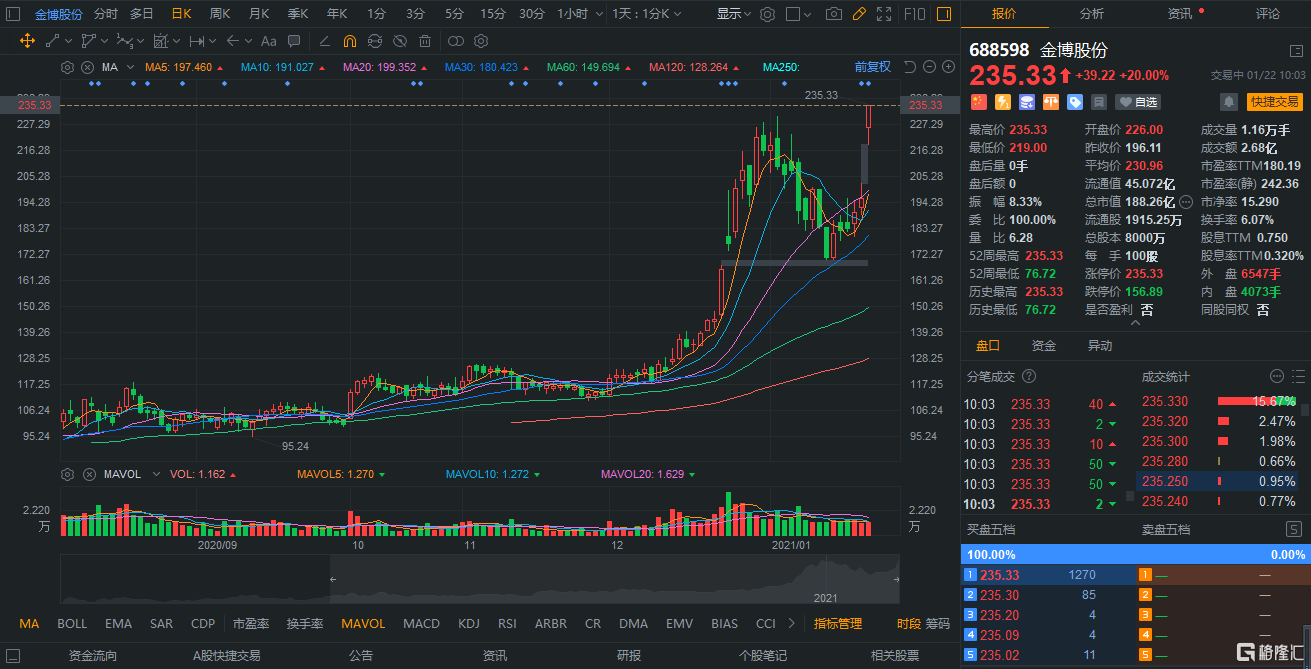Switch to the 评论 tab
The image size is (1311, 669).
[x=1267, y=14]
